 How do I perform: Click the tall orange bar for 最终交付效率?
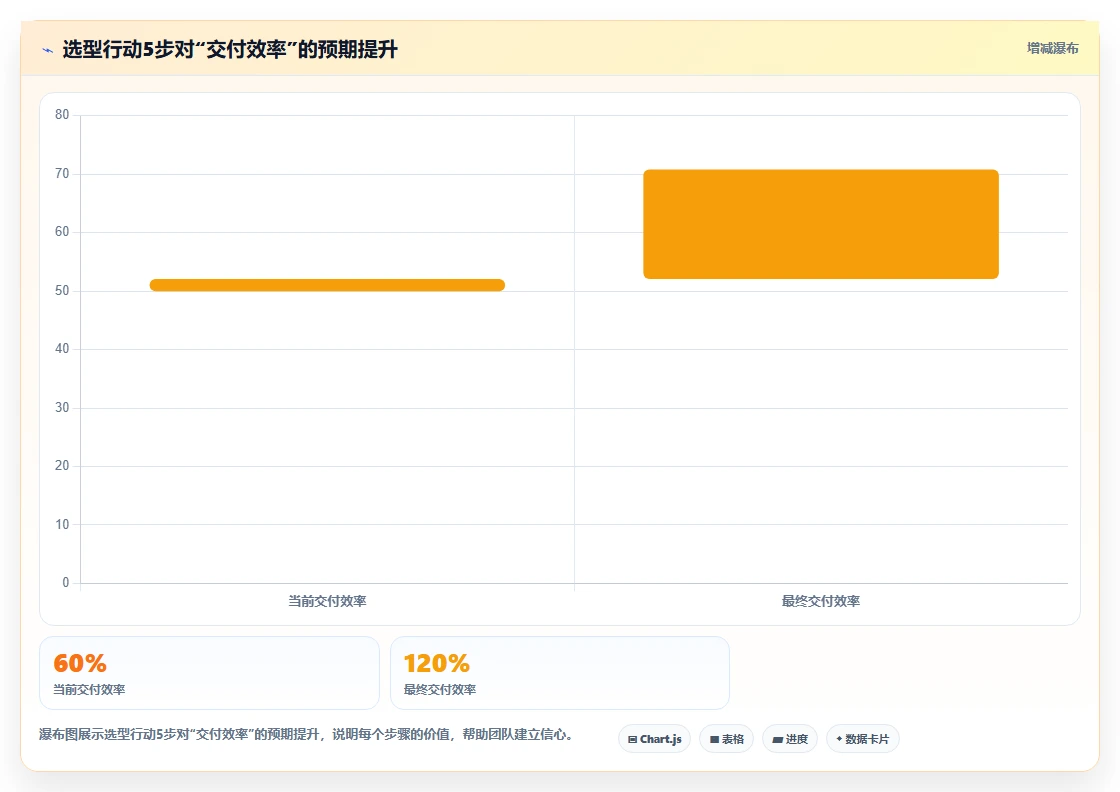821,224
